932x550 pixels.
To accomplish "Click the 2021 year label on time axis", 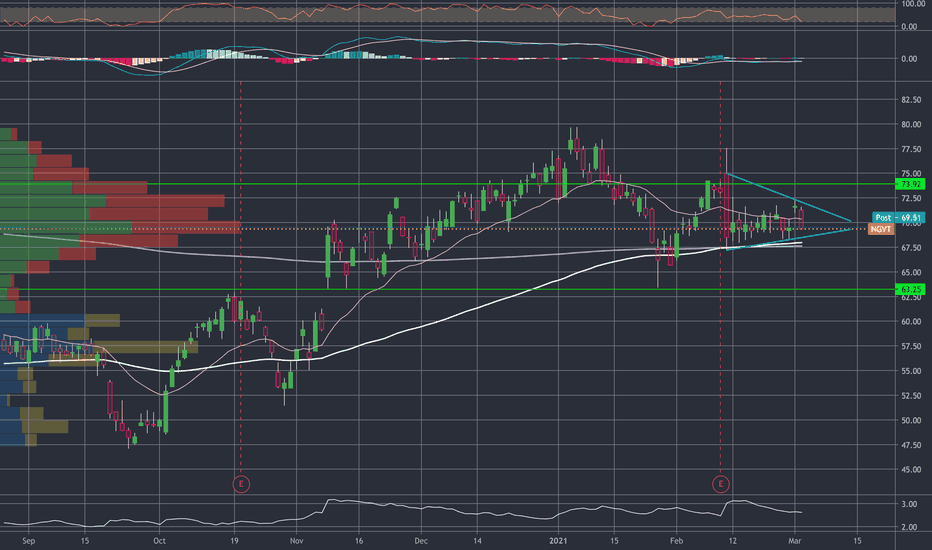I will point(558,541).
